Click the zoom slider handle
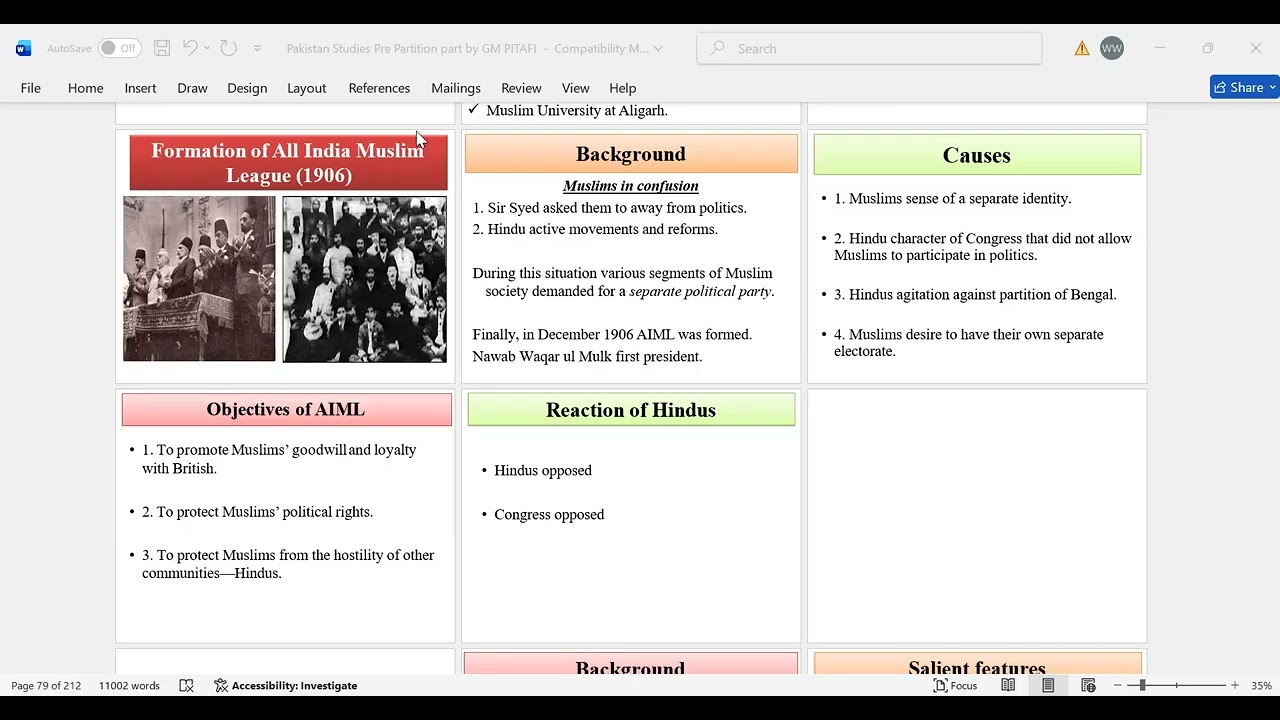 pyautogui.click(x=1142, y=685)
